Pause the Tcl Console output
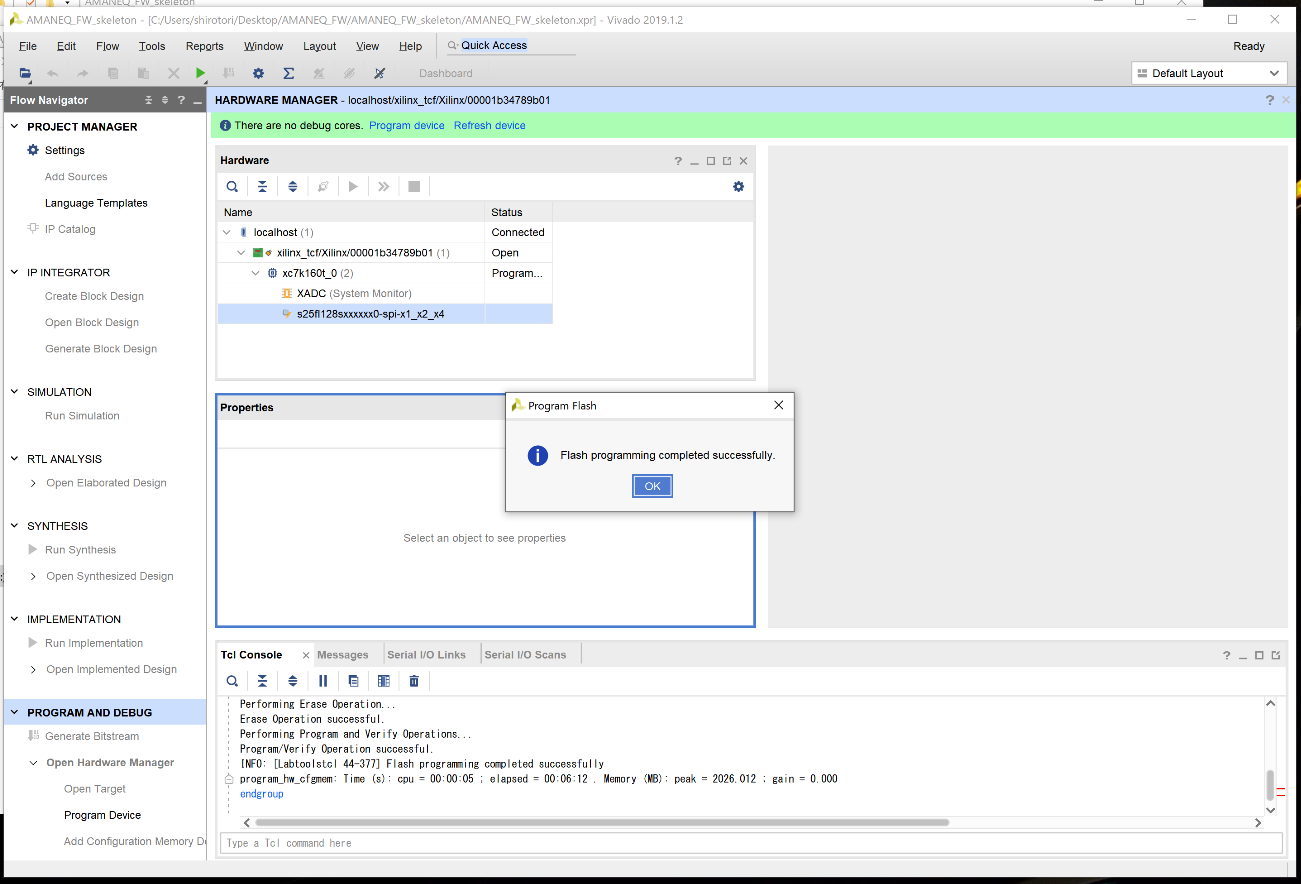This screenshot has width=1301, height=884. click(x=323, y=681)
